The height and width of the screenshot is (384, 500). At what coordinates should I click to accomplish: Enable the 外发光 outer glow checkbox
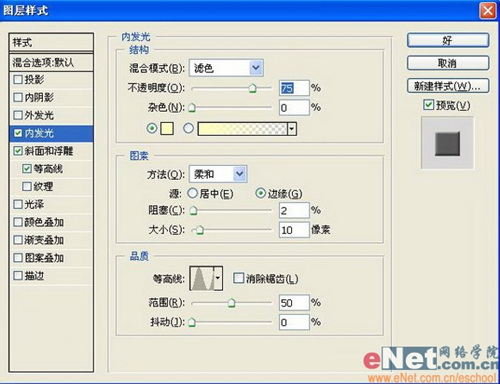tap(18, 115)
